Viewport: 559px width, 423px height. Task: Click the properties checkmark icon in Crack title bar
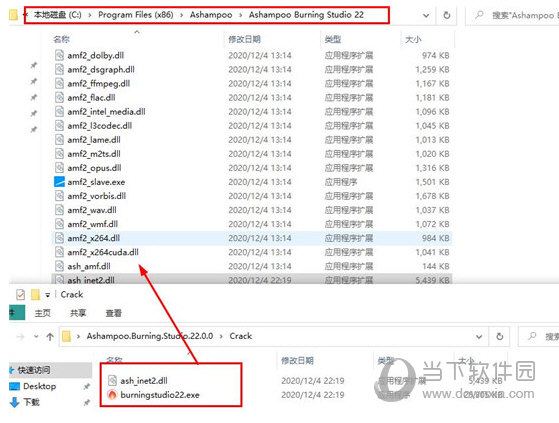click(x=20, y=295)
